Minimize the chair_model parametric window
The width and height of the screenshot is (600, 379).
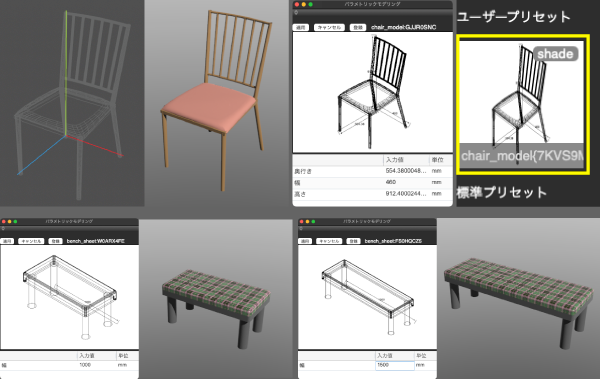click(304, 4)
